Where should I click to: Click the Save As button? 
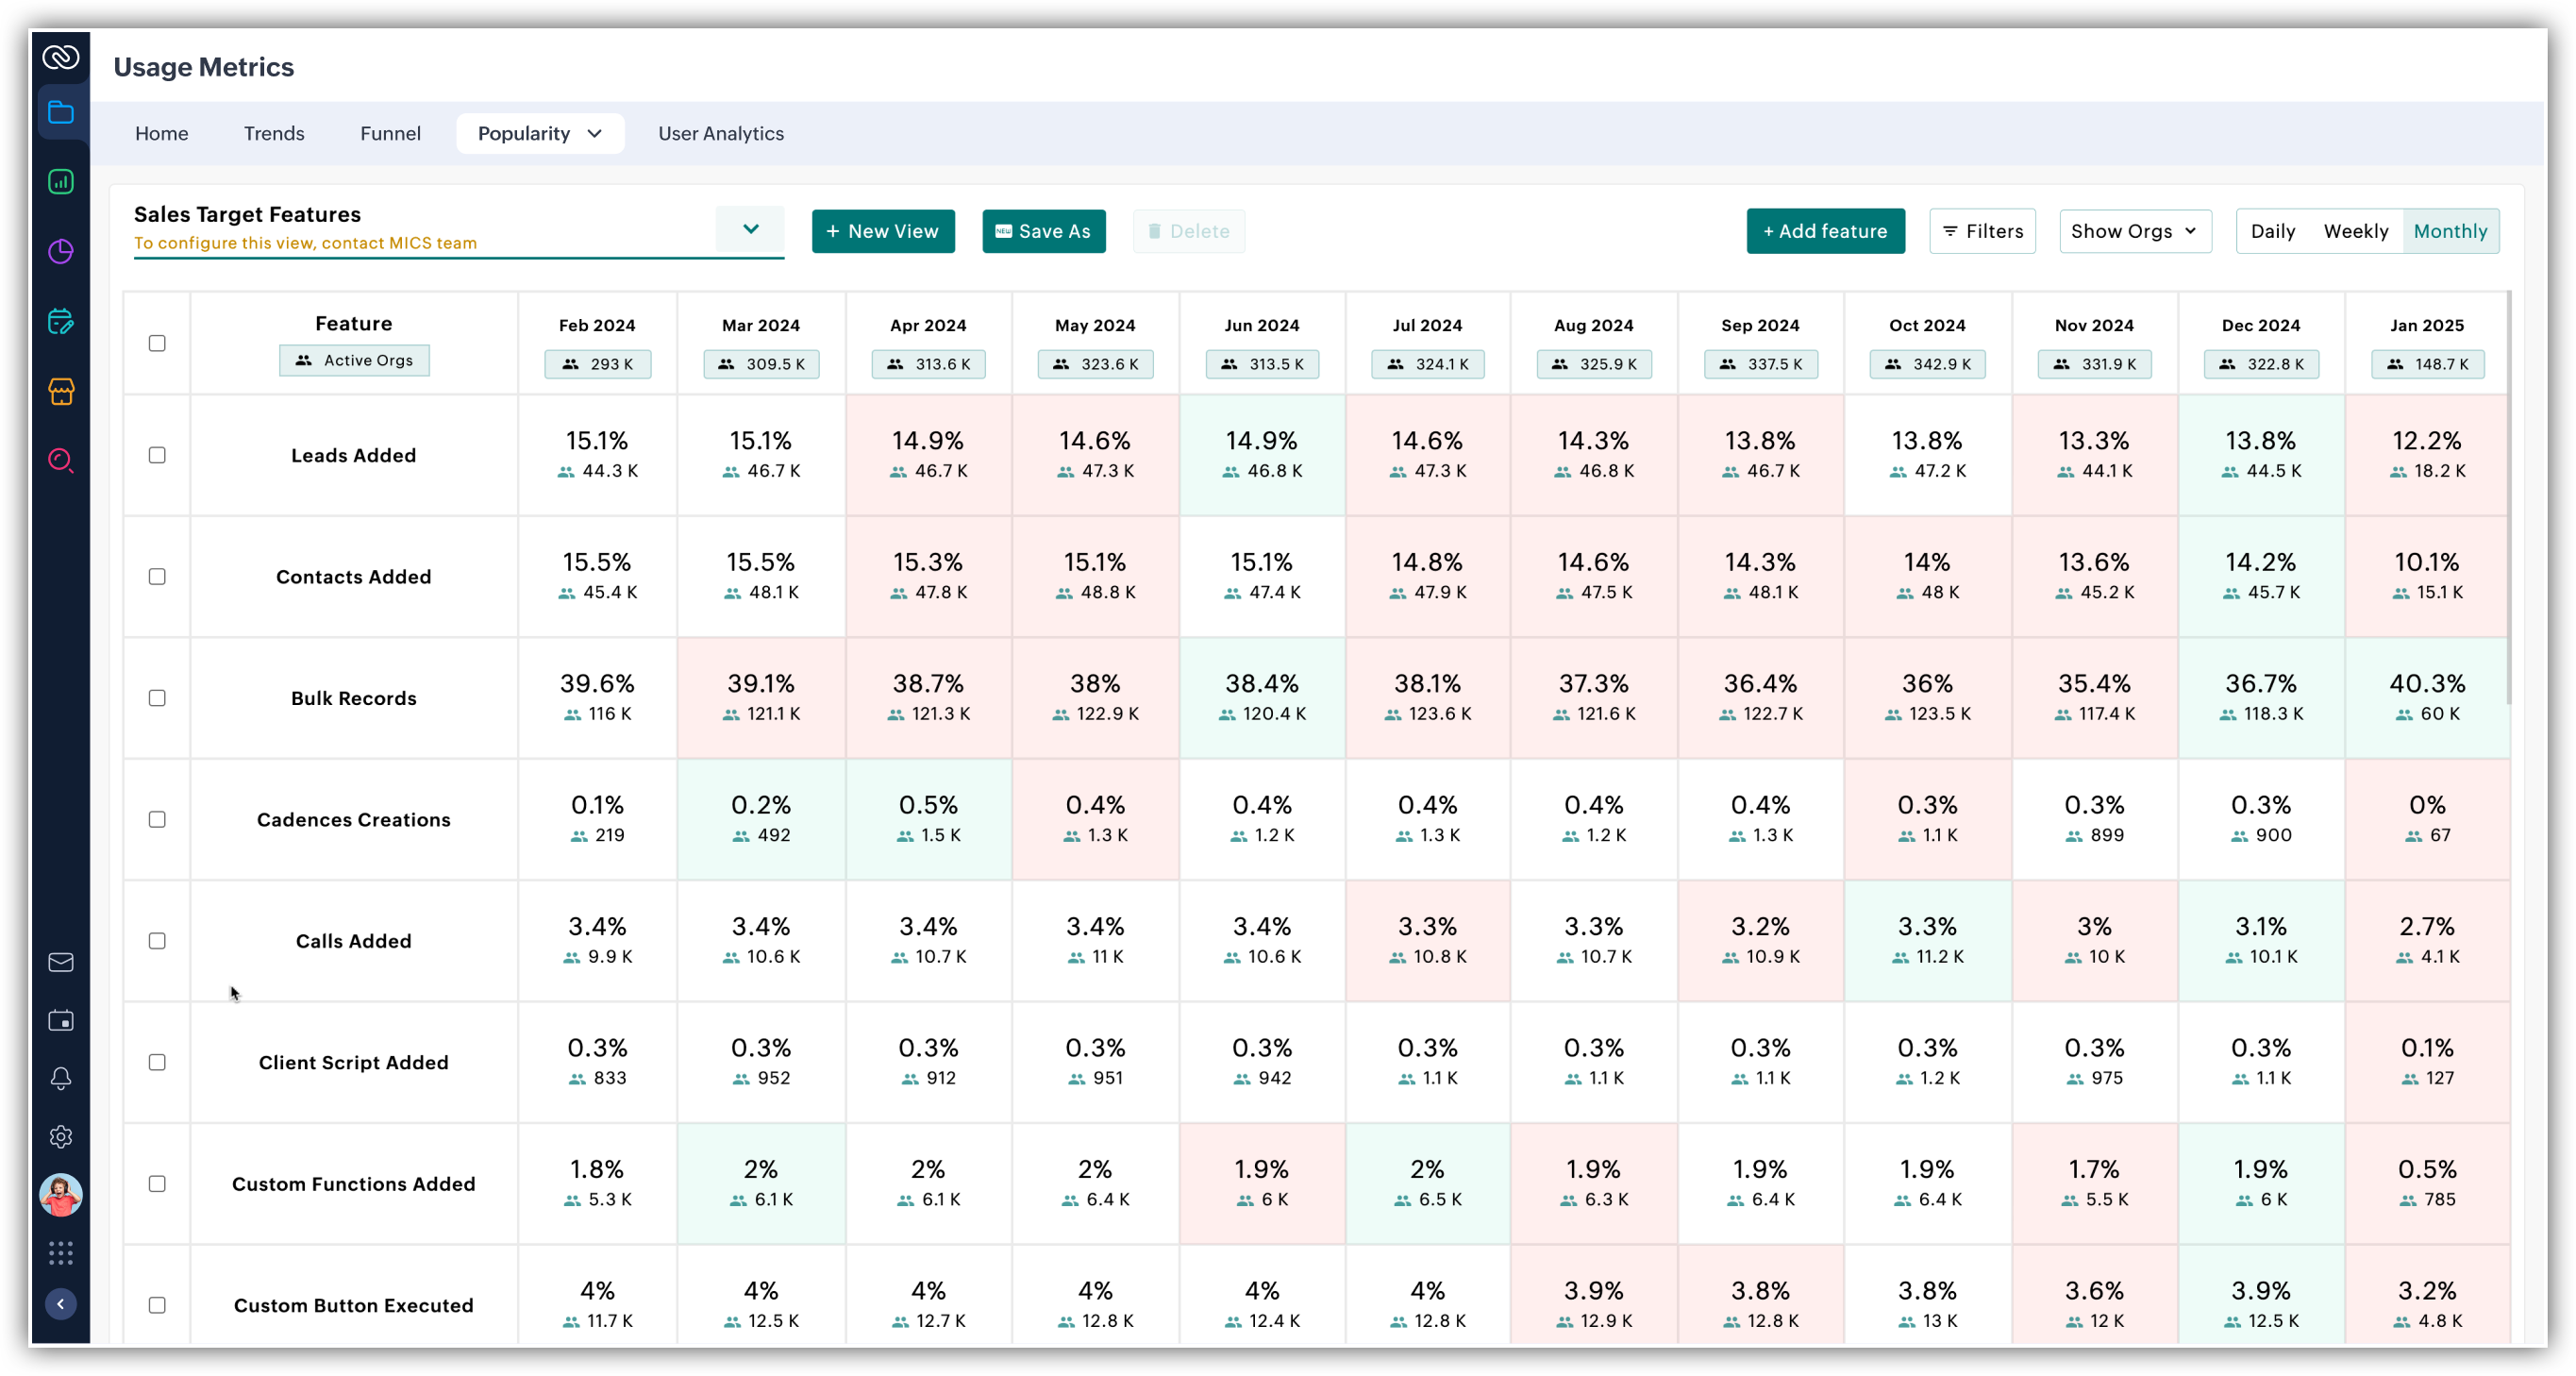point(1043,231)
